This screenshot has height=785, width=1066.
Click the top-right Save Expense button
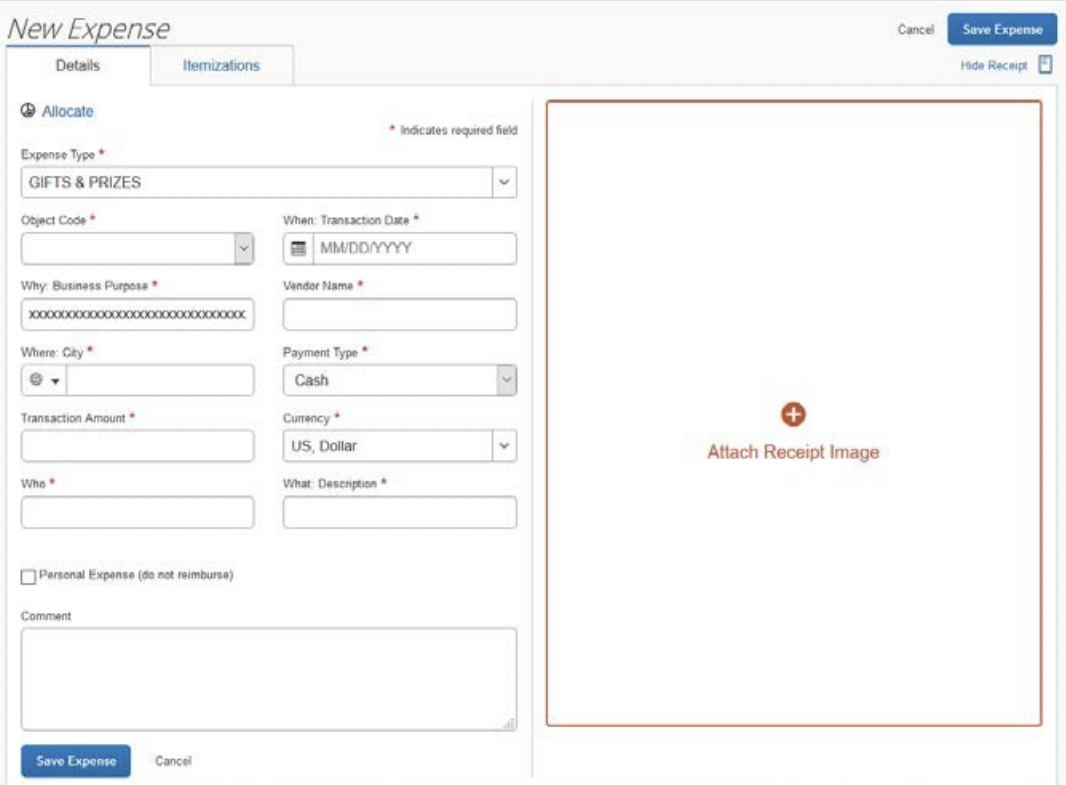point(1001,30)
